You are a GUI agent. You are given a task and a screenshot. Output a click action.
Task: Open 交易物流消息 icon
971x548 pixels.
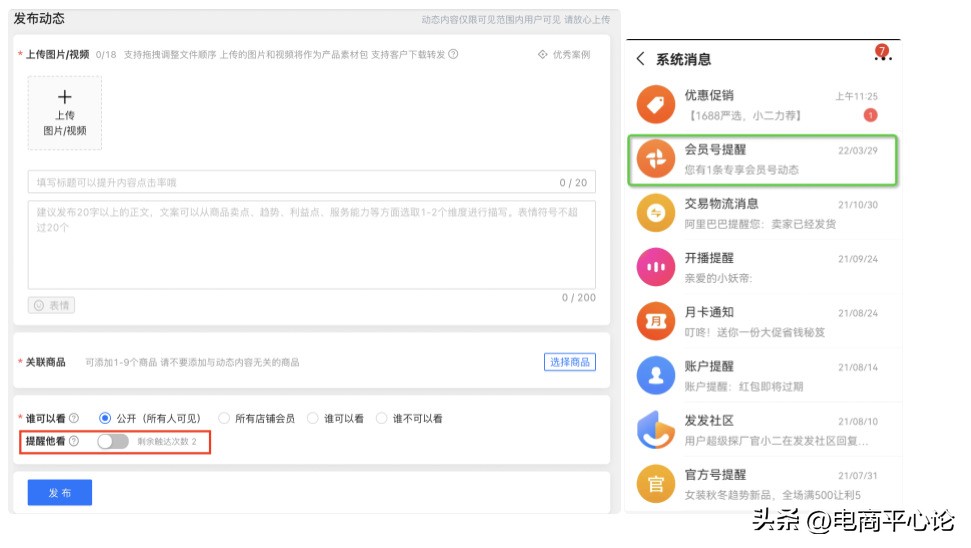point(656,213)
